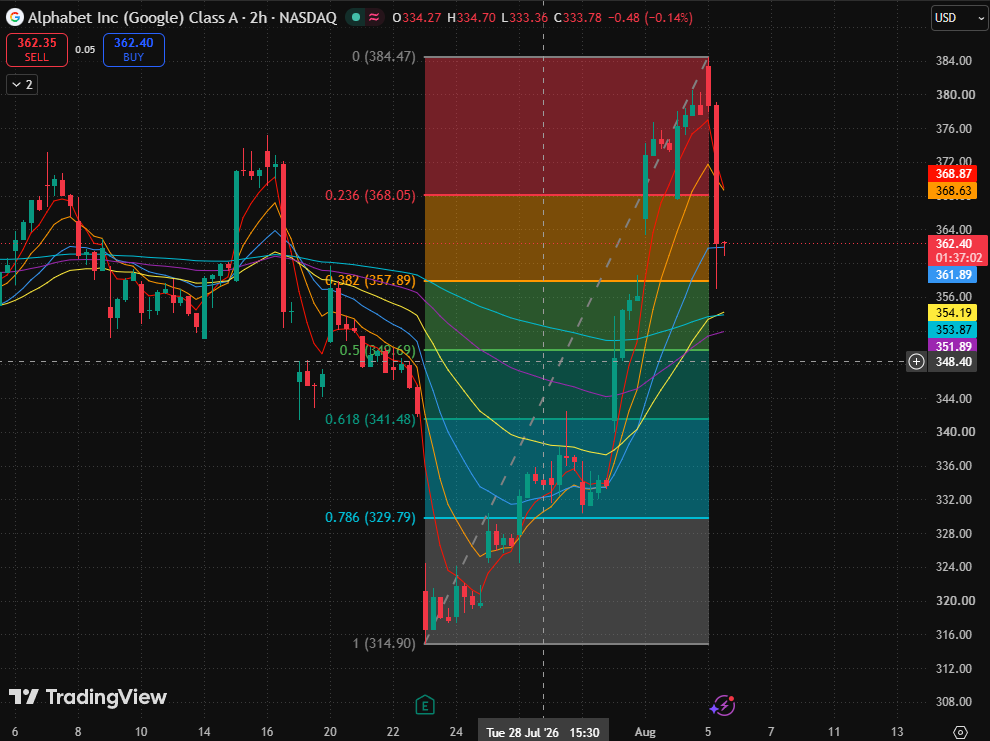Select the 0.382 (357.89) Fibonacci level label

pos(371,280)
